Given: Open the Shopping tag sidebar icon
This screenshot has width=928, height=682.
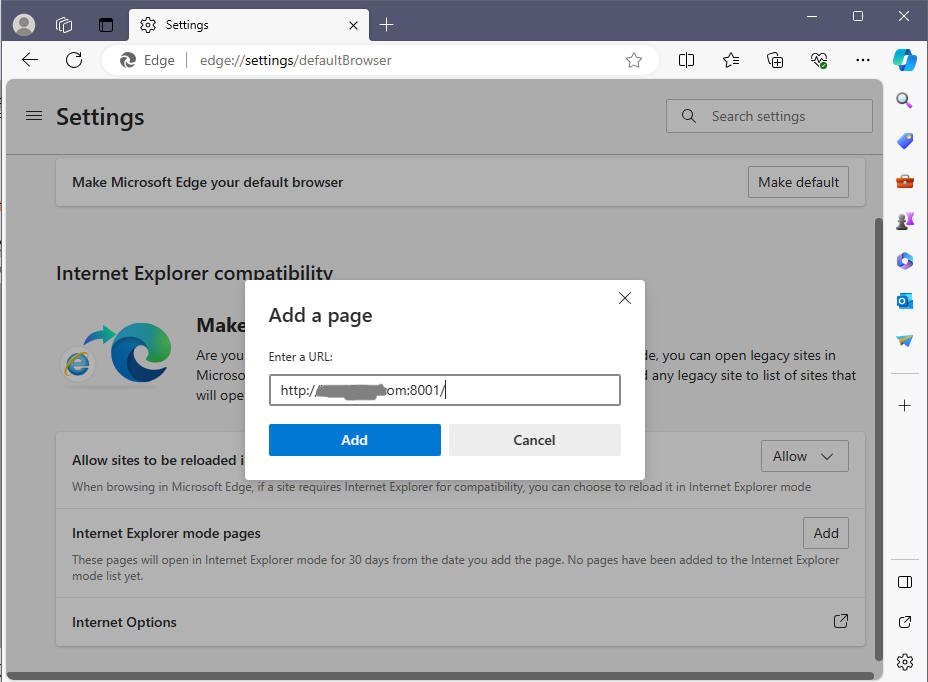Looking at the screenshot, I should point(904,140).
